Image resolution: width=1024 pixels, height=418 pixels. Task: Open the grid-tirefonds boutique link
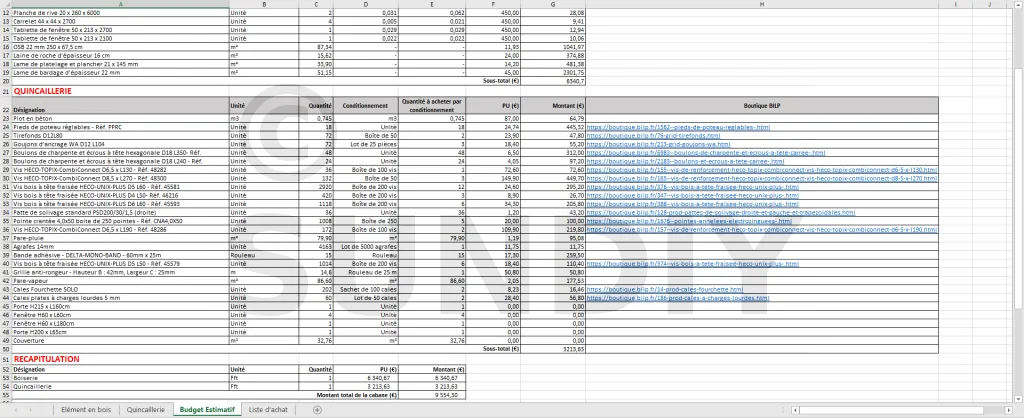[638, 136]
